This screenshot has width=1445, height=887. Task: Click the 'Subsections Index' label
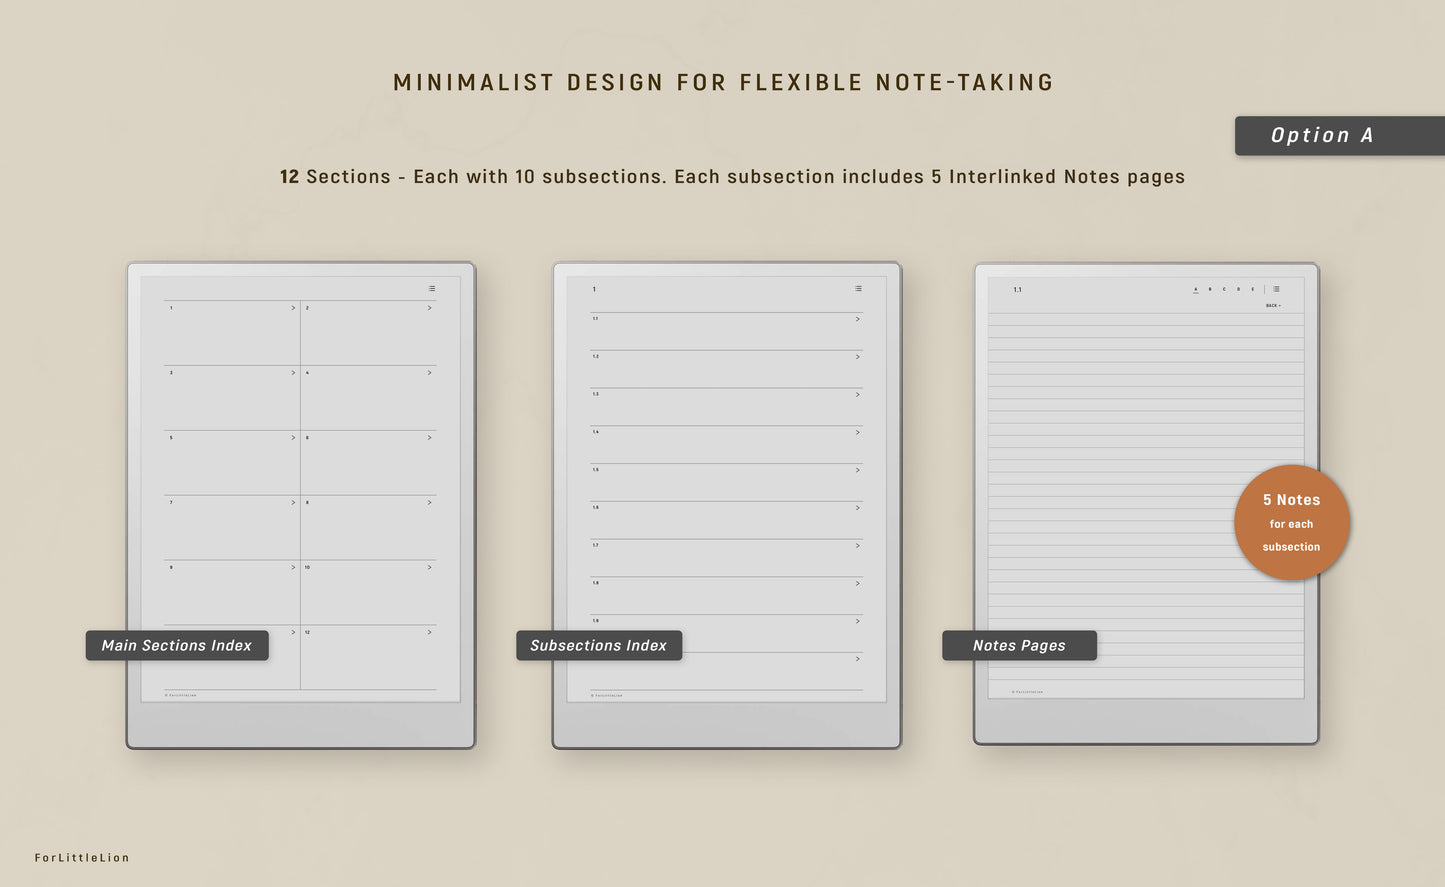[598, 645]
